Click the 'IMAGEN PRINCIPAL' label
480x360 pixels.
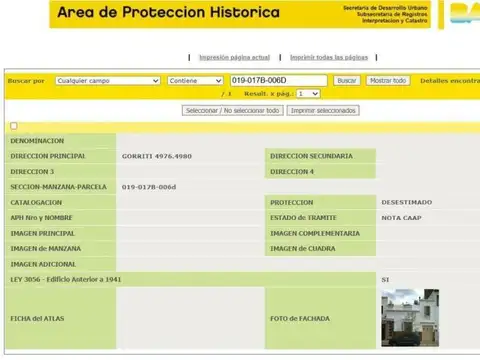pos(43,233)
